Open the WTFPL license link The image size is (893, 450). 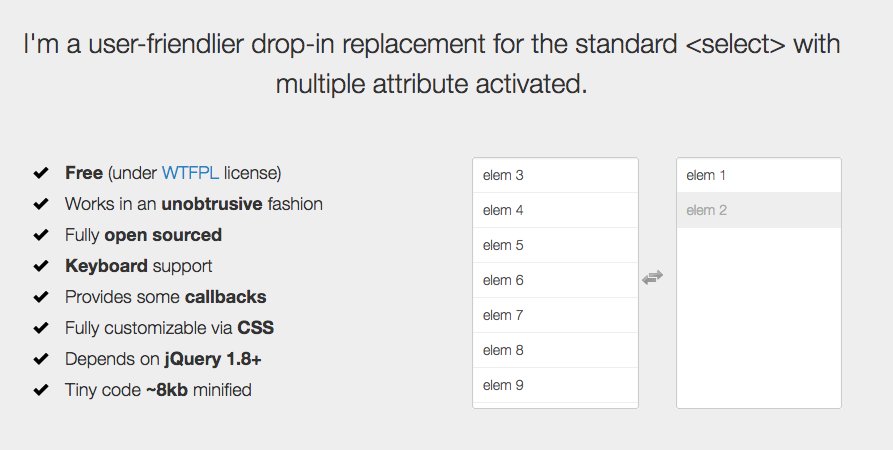point(190,173)
